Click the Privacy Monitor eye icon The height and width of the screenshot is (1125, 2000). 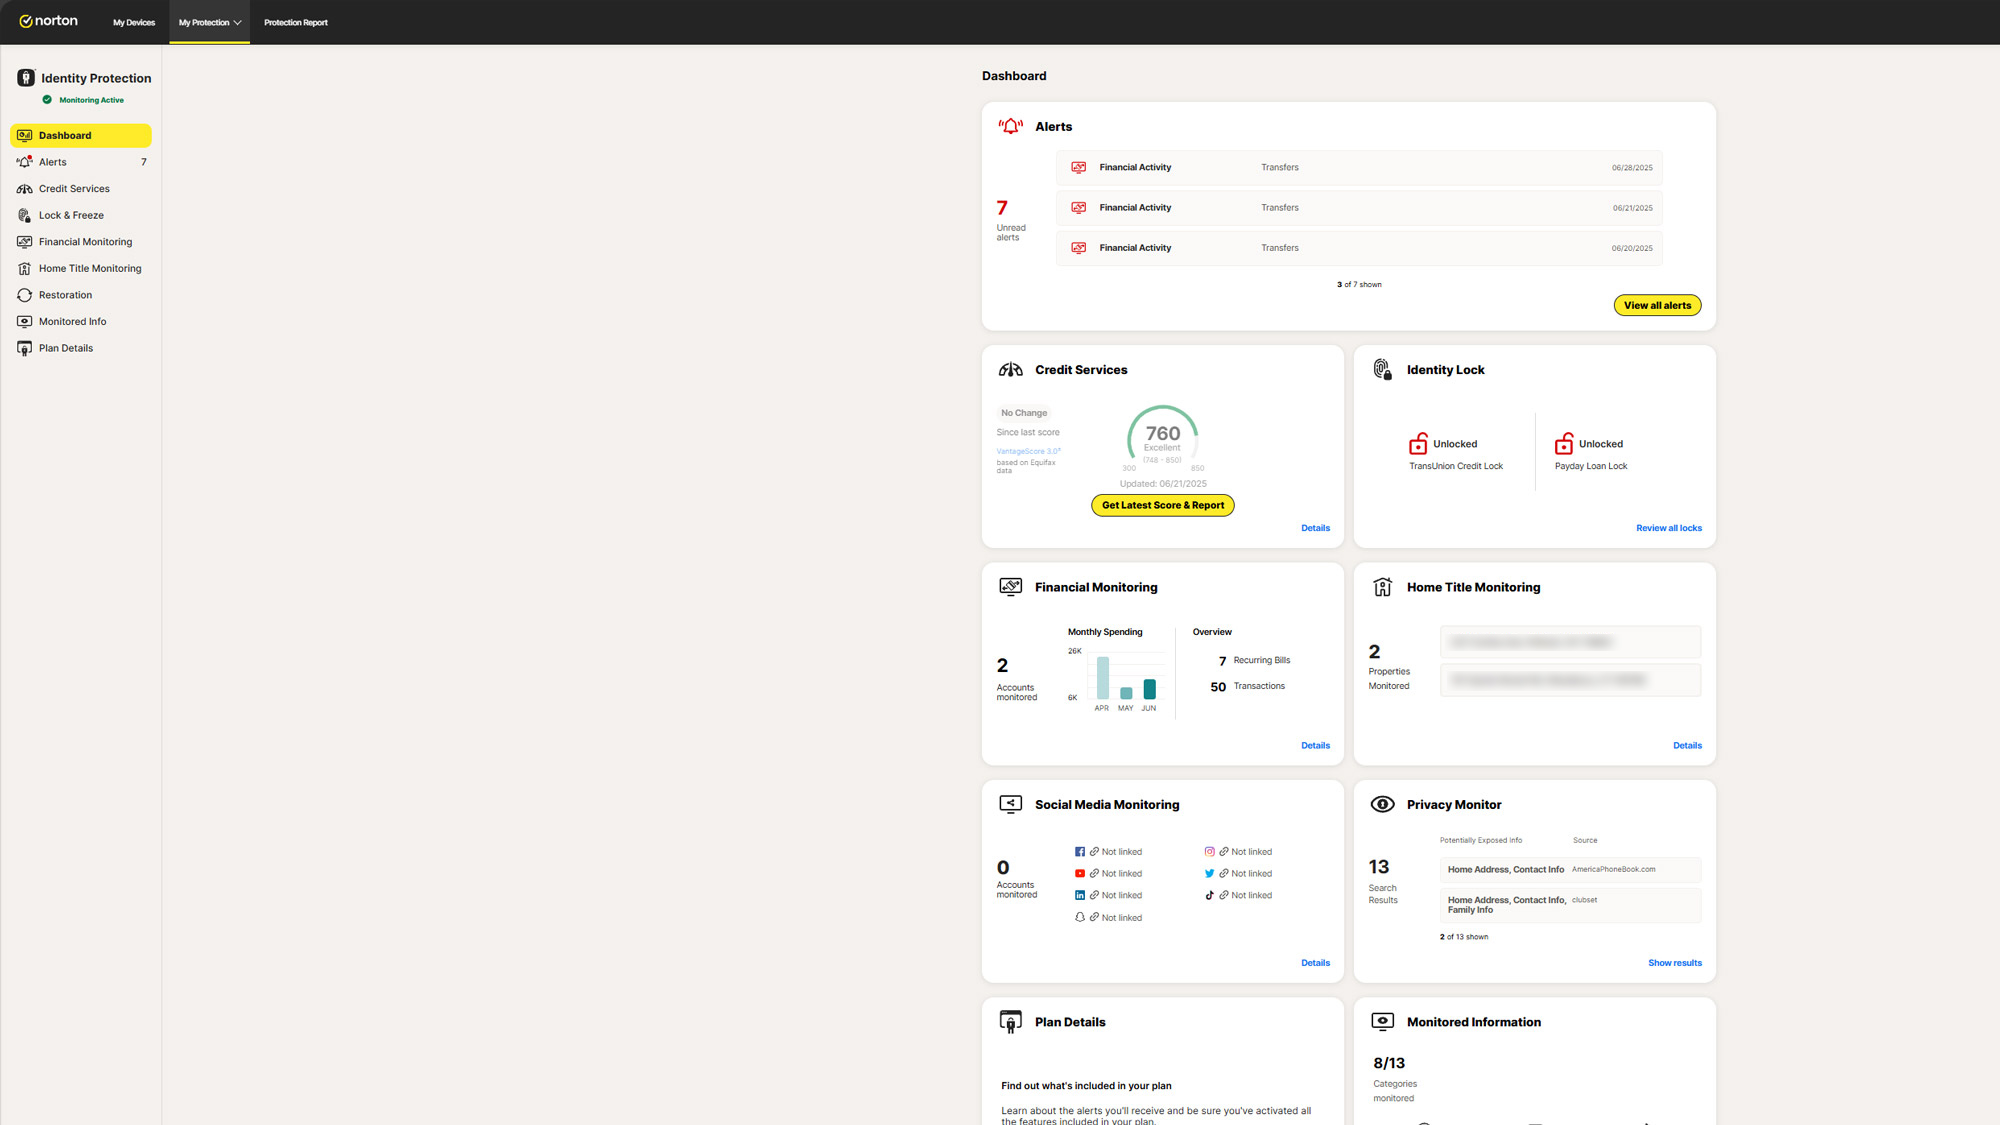1382,805
